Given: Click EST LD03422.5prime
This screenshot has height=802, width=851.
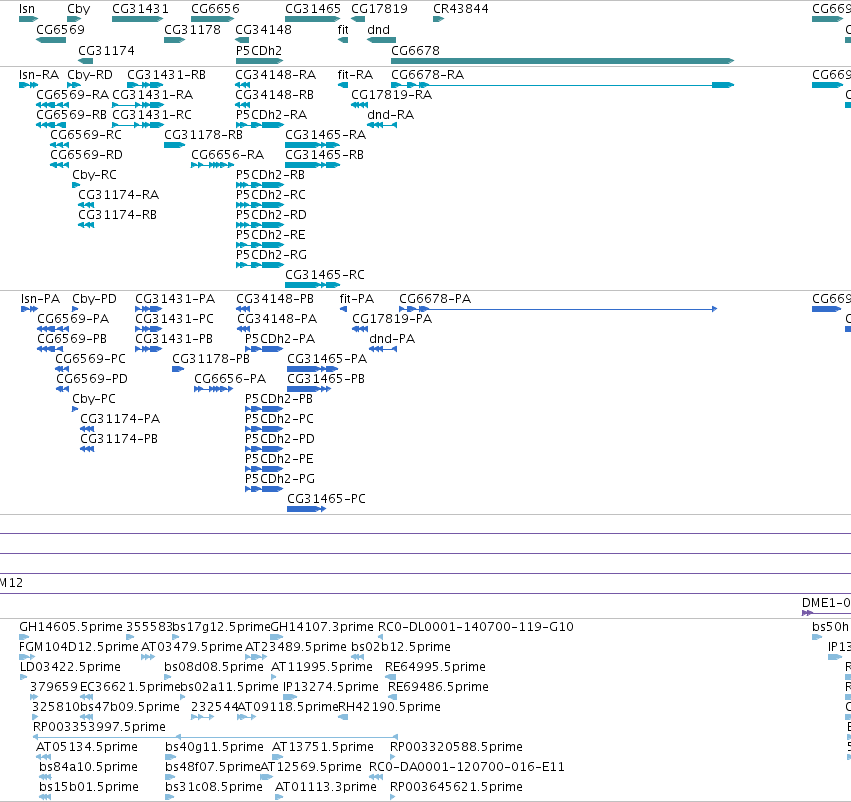Looking at the screenshot, I should click(70, 667).
